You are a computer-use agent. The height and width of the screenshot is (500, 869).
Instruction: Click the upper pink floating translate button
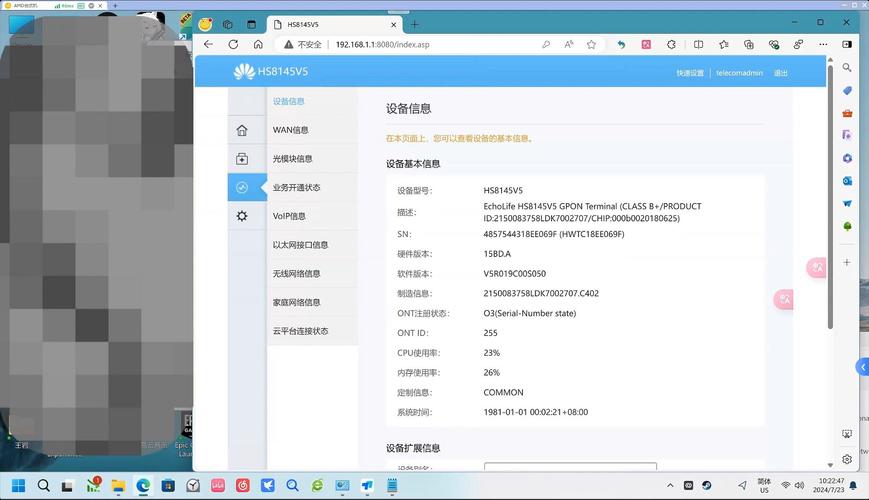coord(817,268)
